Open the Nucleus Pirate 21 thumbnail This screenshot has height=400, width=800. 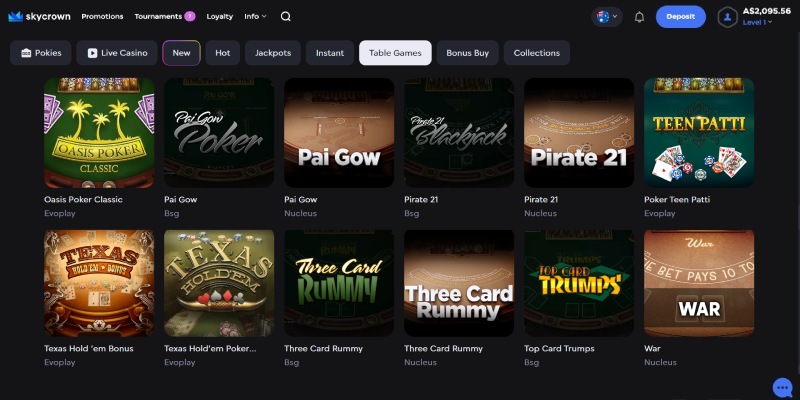[x=579, y=133]
